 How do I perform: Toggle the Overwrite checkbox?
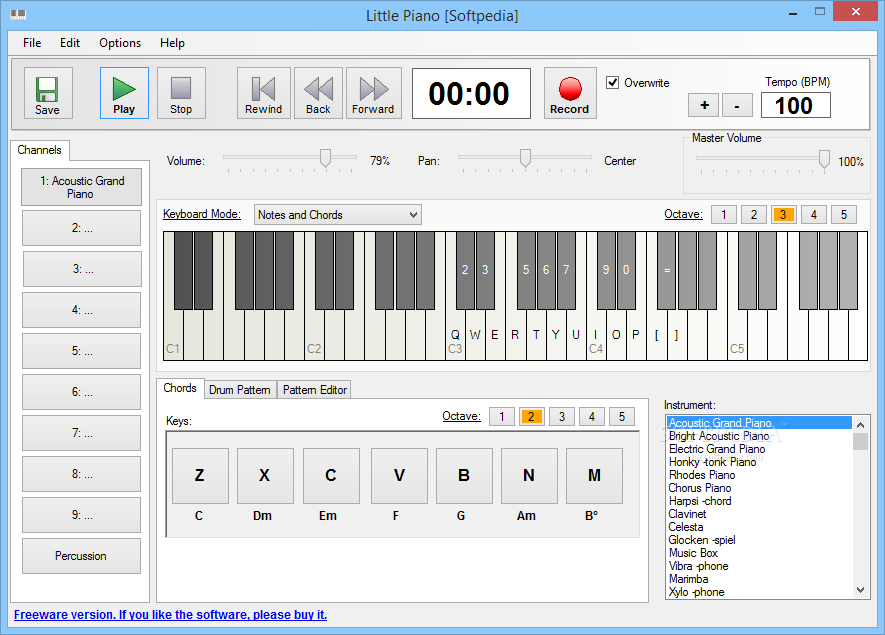612,82
